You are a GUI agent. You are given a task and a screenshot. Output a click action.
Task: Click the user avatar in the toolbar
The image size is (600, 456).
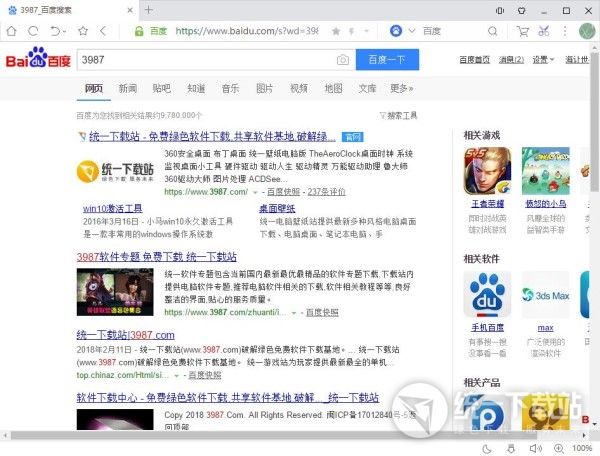pos(587,31)
